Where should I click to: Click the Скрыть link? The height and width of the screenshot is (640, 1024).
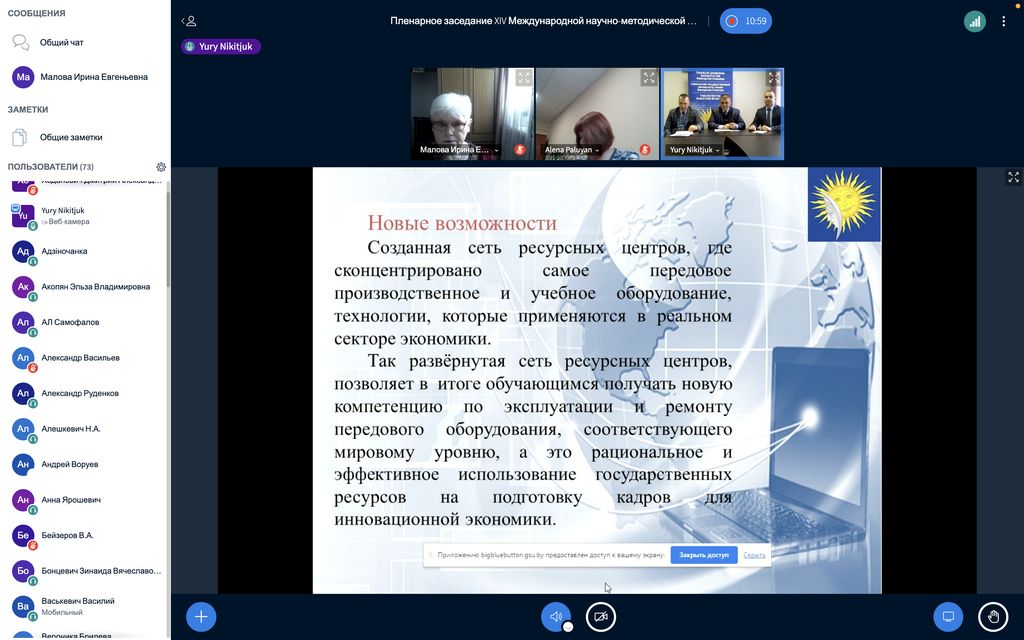click(754, 555)
